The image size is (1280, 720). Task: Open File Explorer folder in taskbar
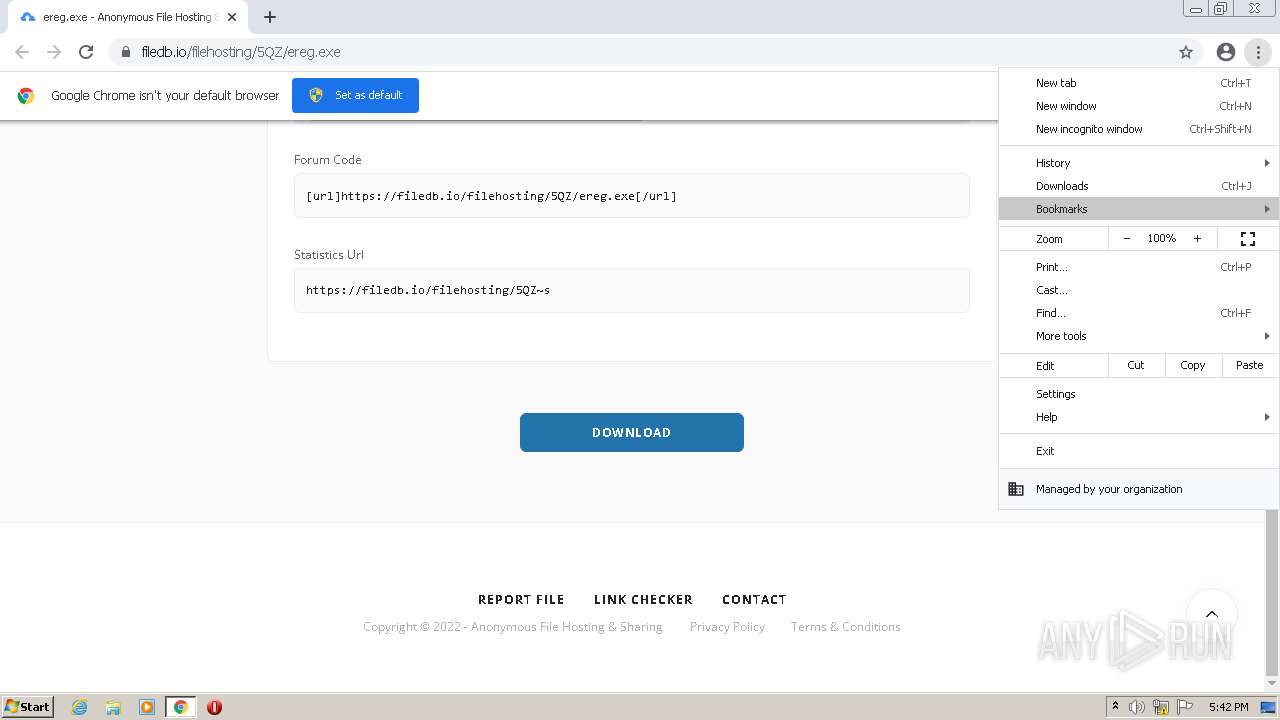(113, 707)
